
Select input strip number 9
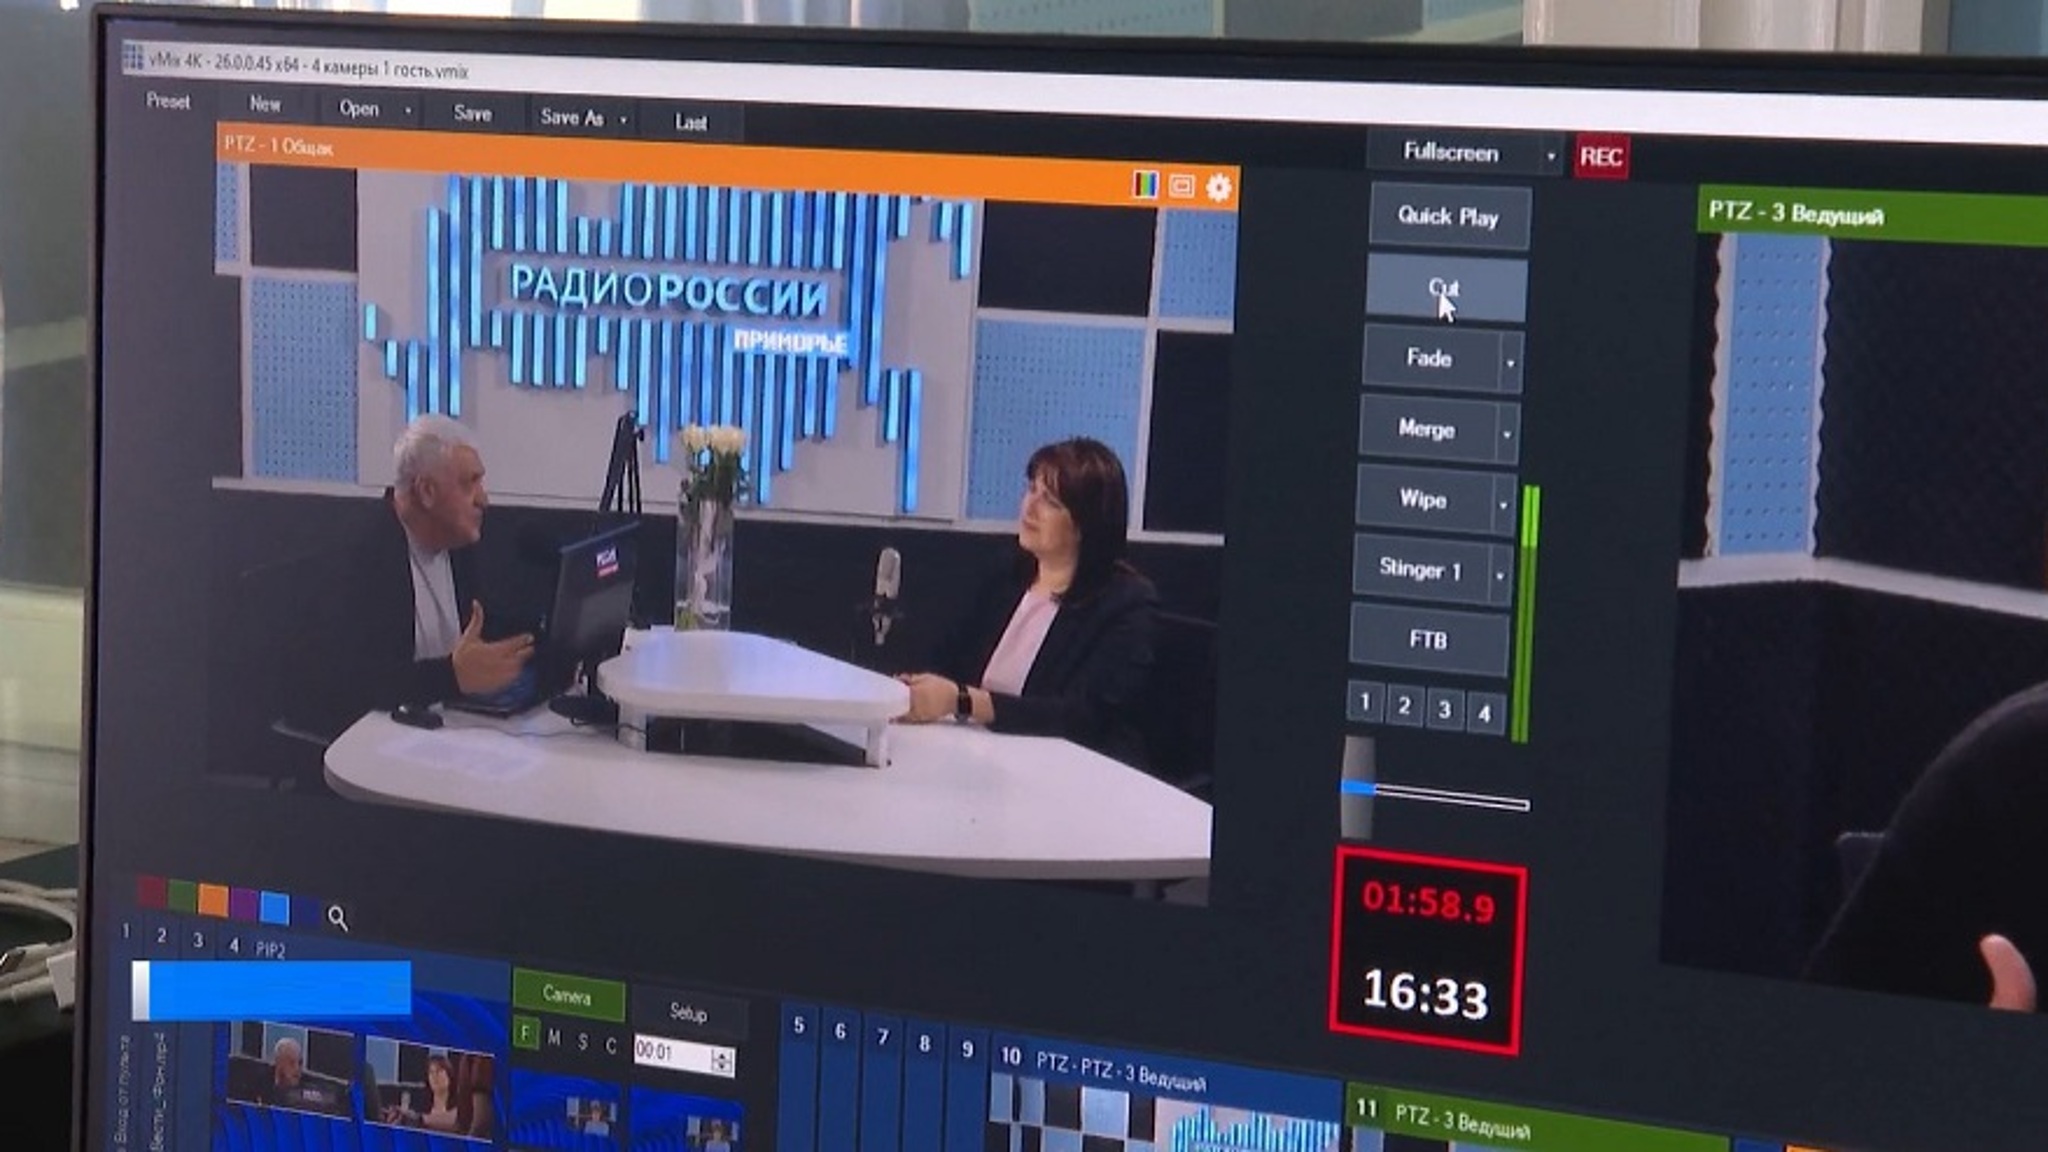(967, 1049)
